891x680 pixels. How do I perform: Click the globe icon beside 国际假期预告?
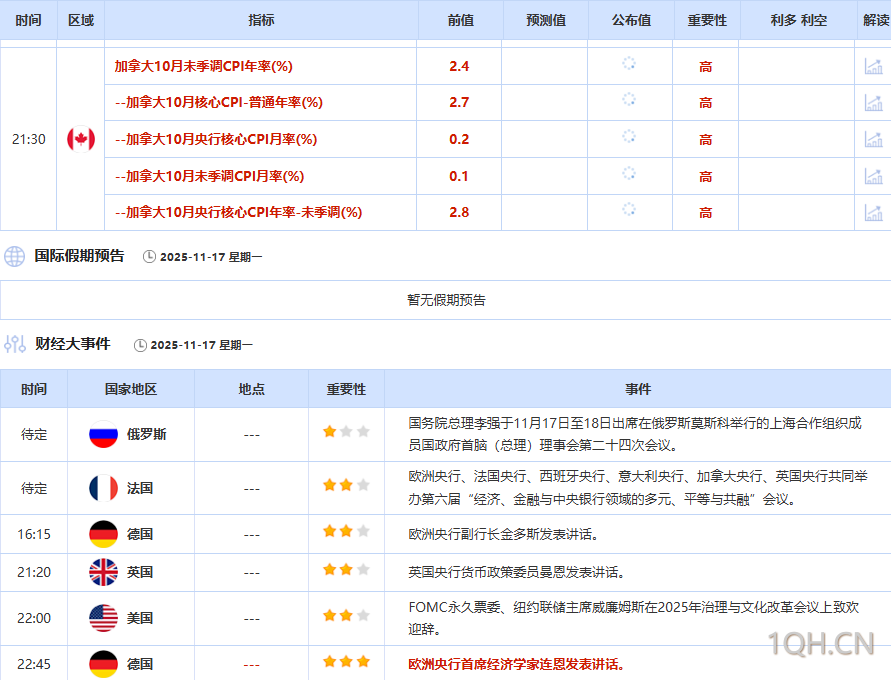pyautogui.click(x=14, y=255)
